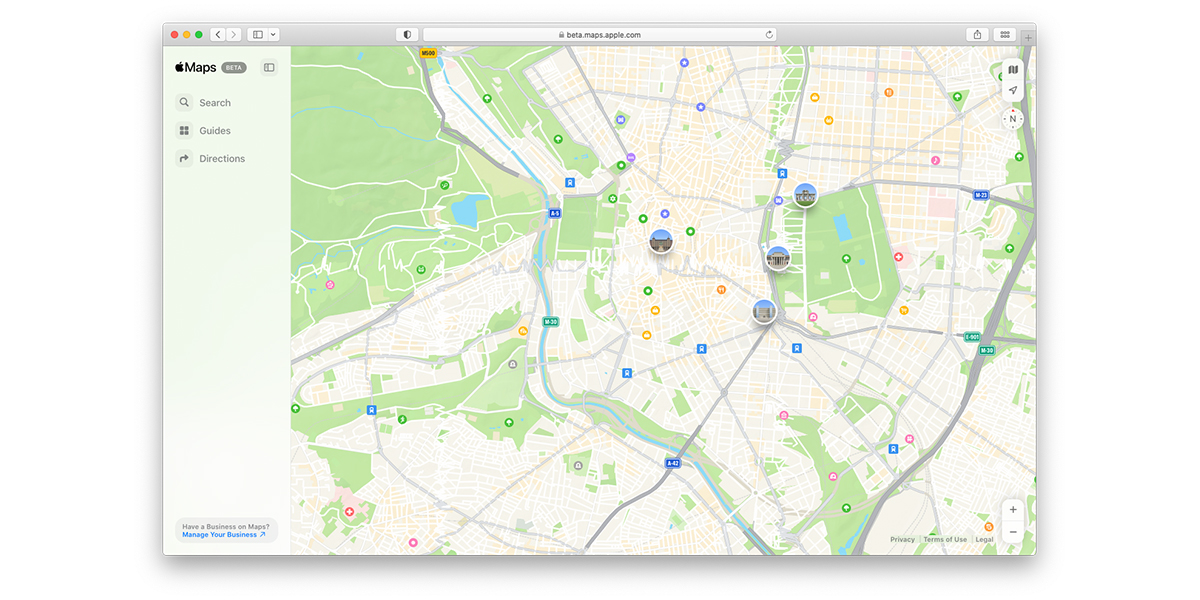This screenshot has height=600, width=1200.
Task: Toggle the Safari sidebar
Action: (x=257, y=33)
